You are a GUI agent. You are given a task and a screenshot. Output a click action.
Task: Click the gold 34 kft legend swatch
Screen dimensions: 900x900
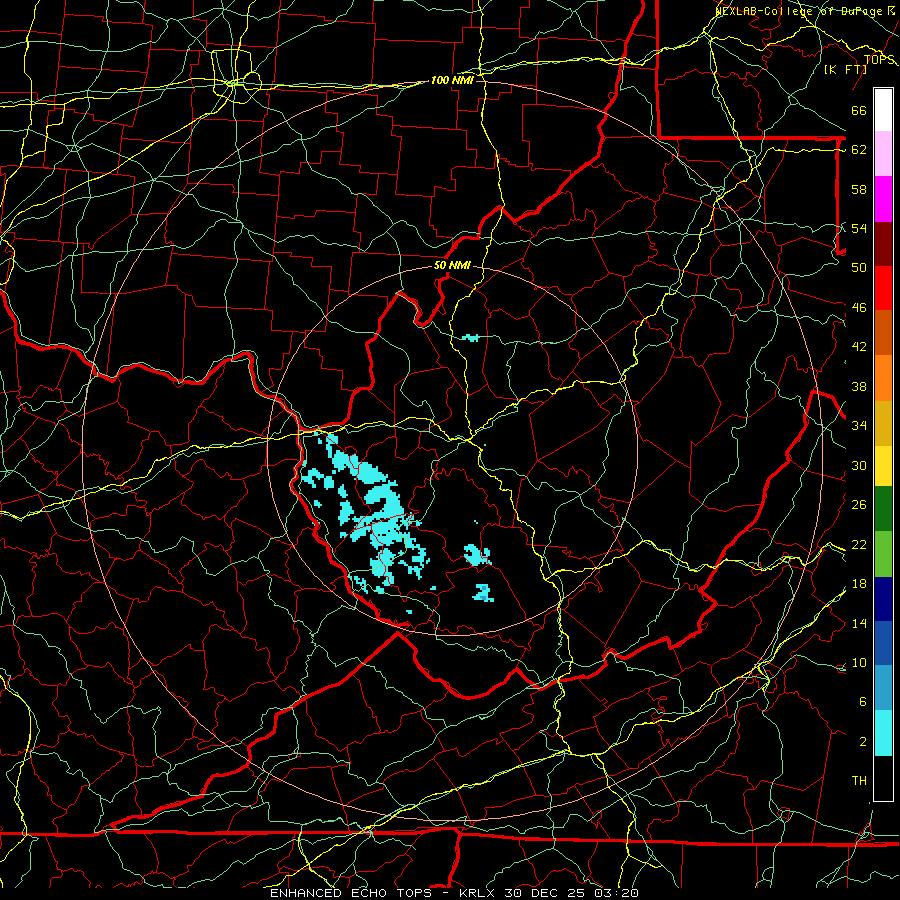(883, 423)
